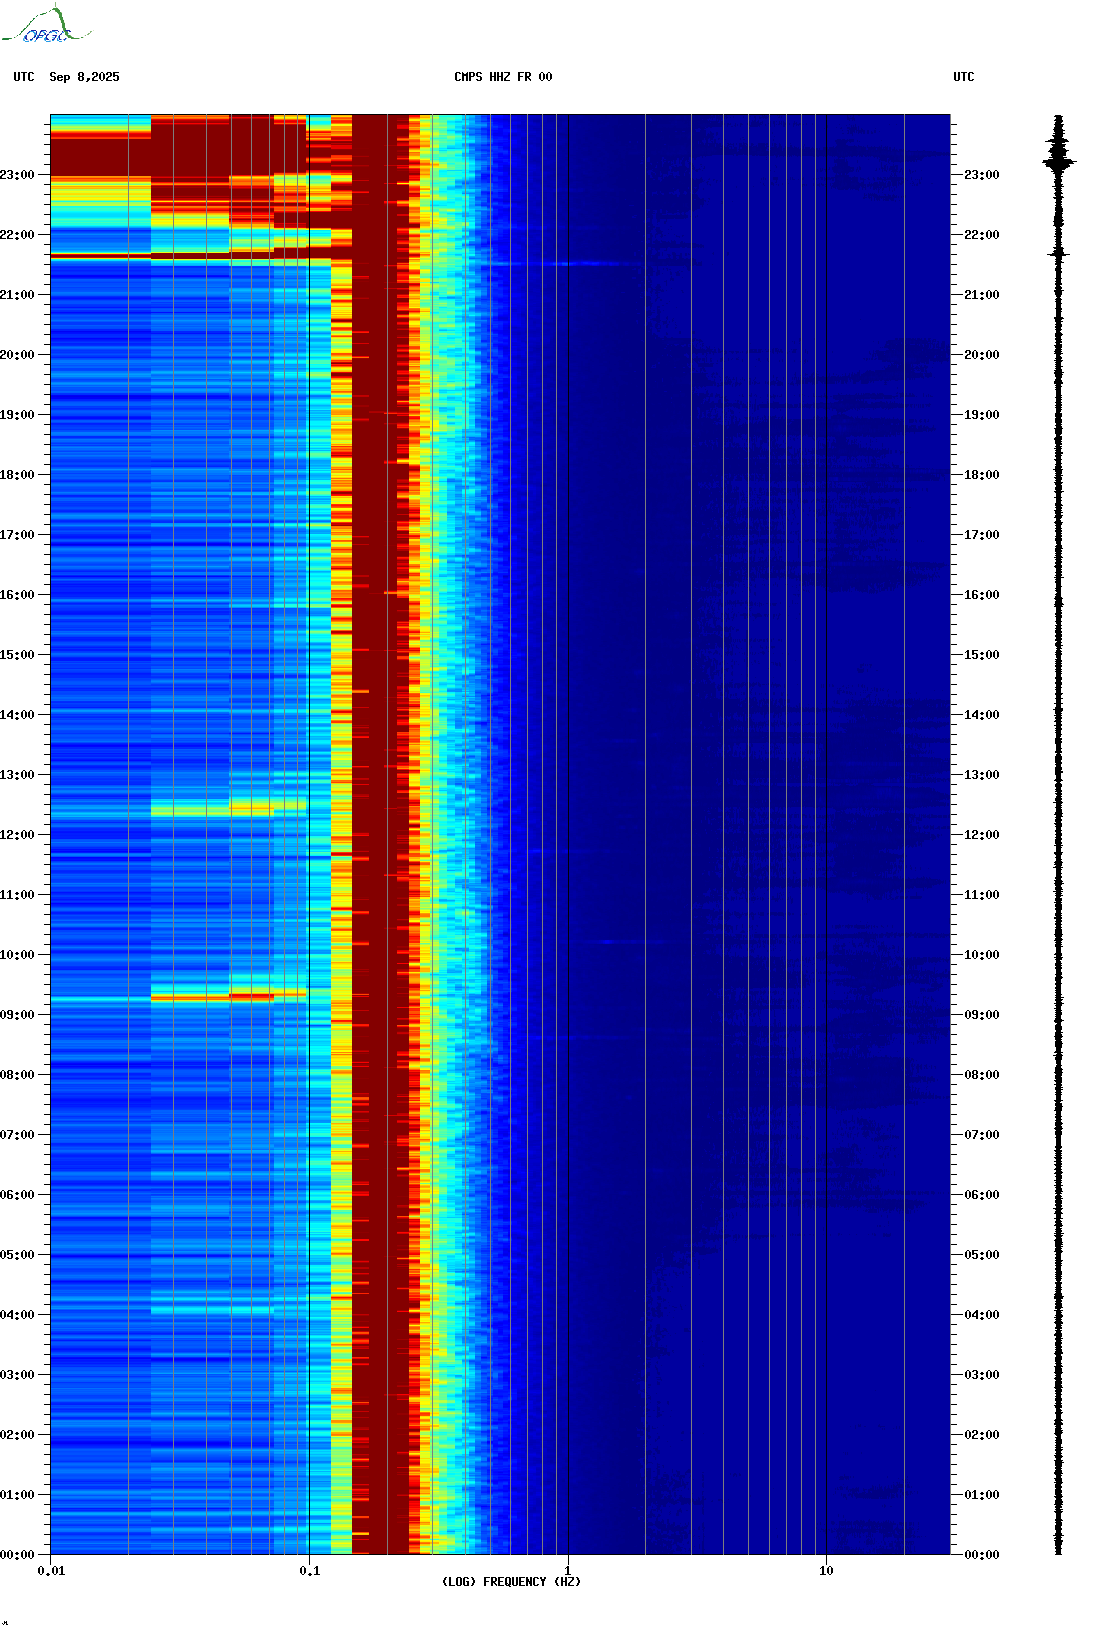The width and height of the screenshot is (1102, 1634).
Task: Click '04:00' on the left time axis
Action: pyautogui.click(x=17, y=1315)
